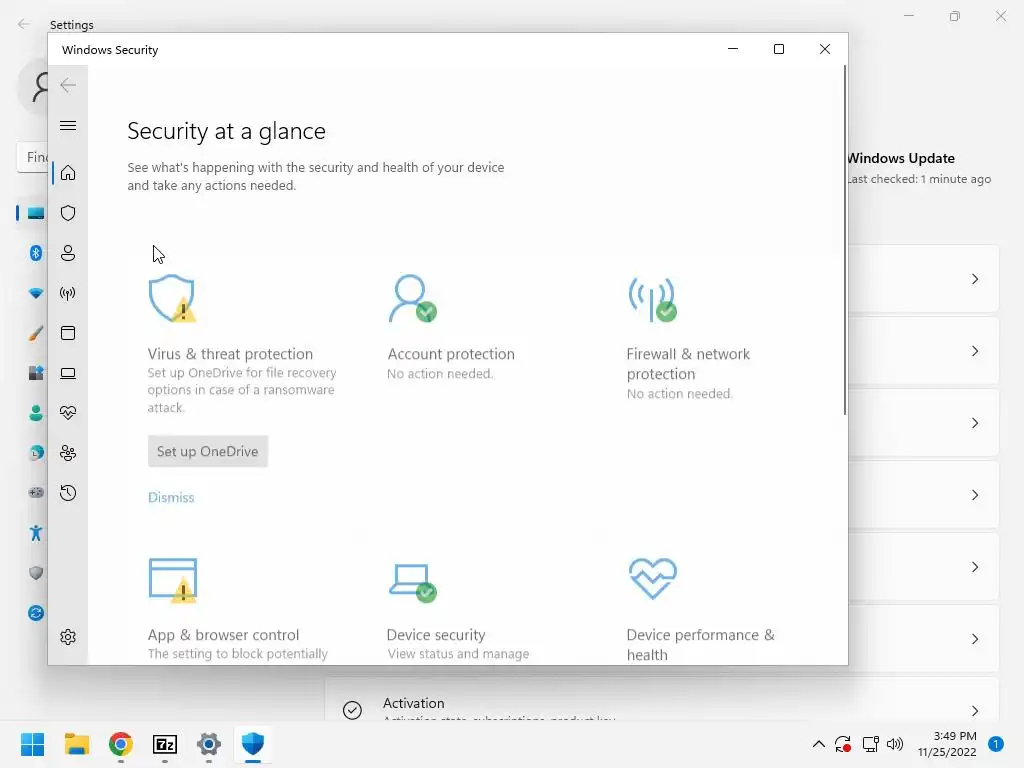Click the Virus & threat protection shield tile icon
The height and width of the screenshot is (768, 1024).
(x=172, y=298)
